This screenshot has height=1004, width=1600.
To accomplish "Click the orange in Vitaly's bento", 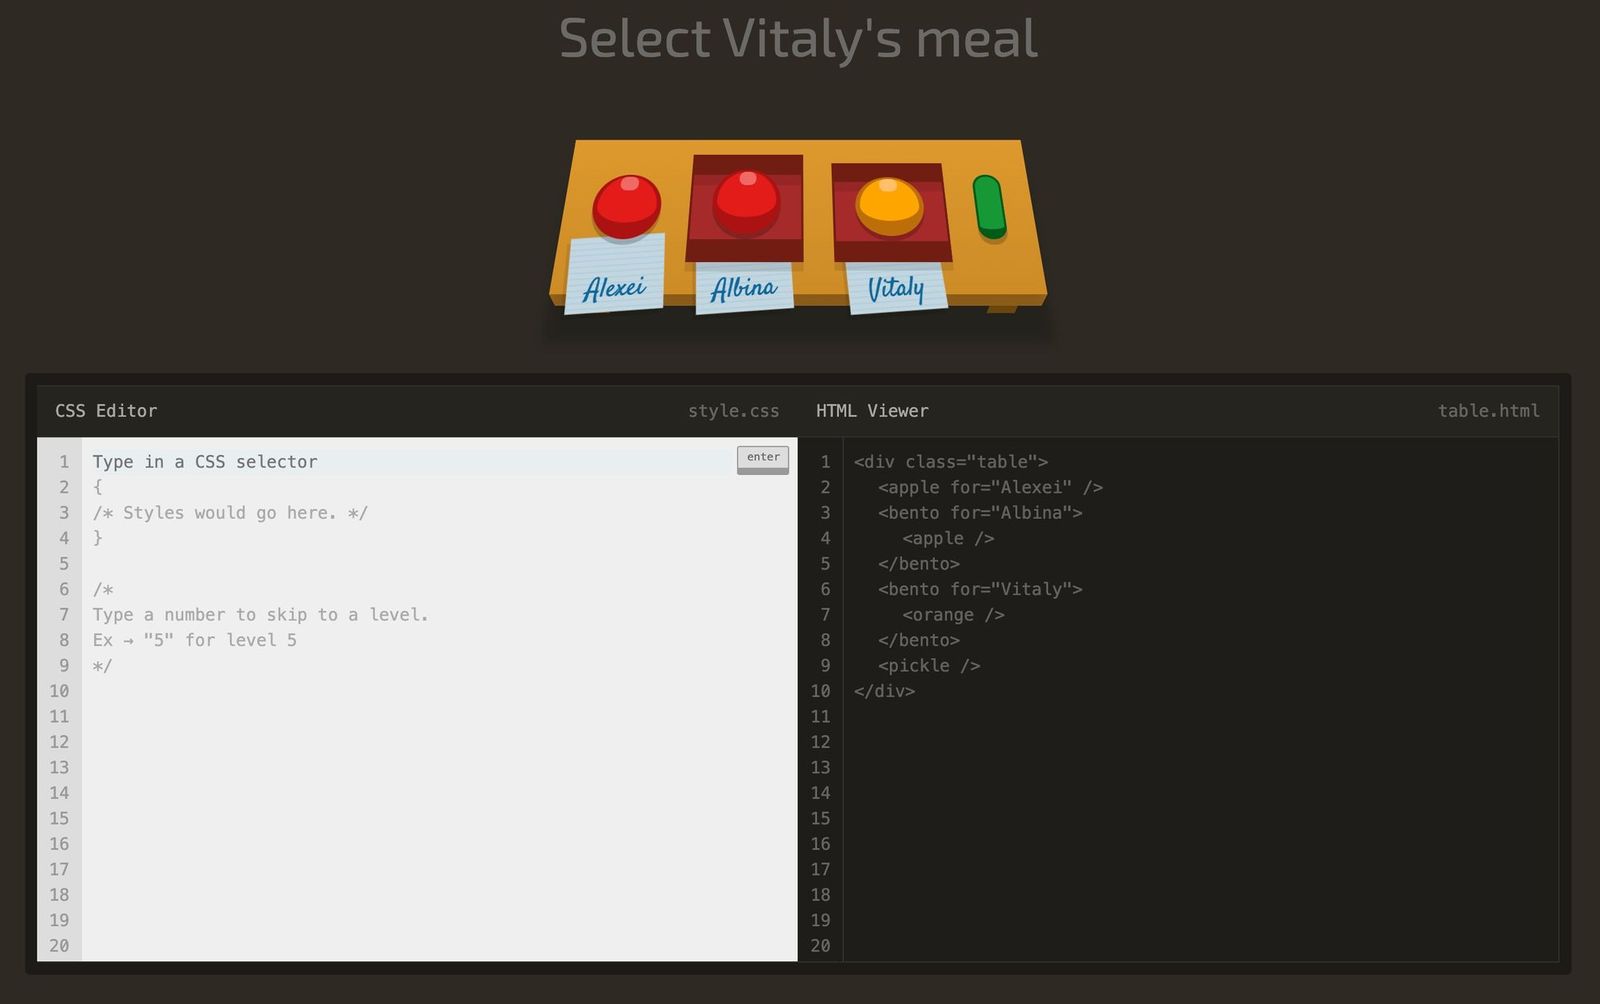I will point(889,207).
